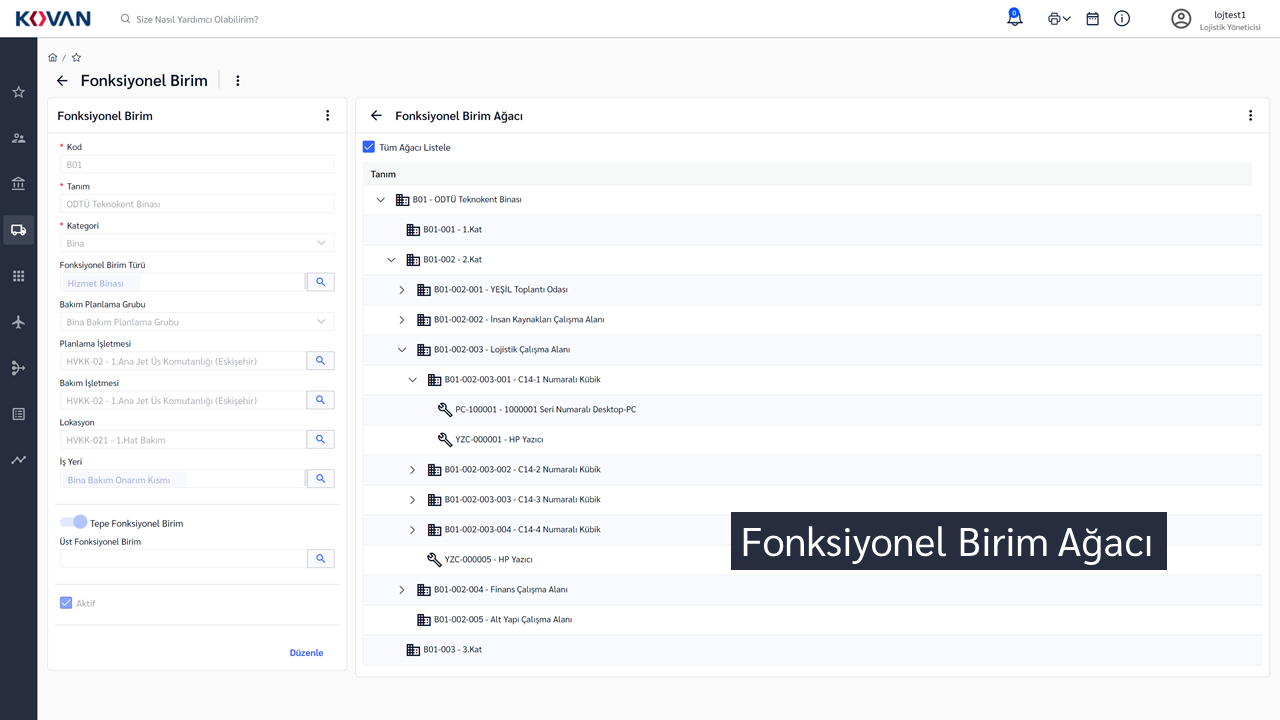Expand B01-002-001 YEŞİL Toplantı Odası node
1280x720 pixels.
[x=402, y=290]
